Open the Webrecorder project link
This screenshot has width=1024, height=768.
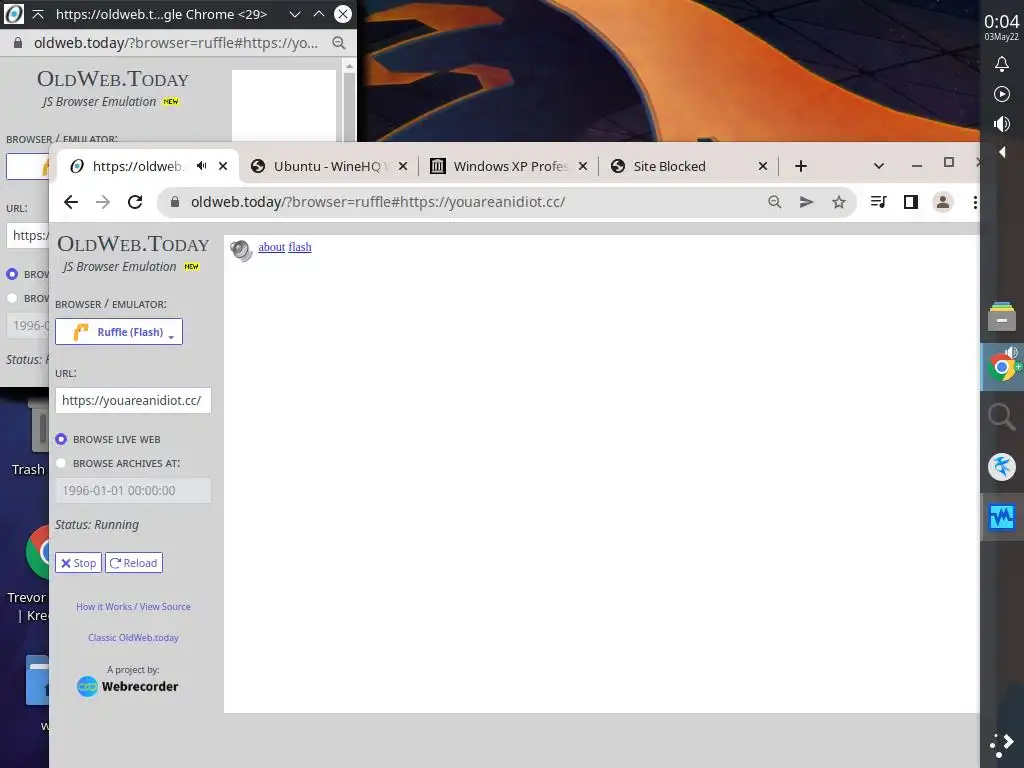[127, 686]
